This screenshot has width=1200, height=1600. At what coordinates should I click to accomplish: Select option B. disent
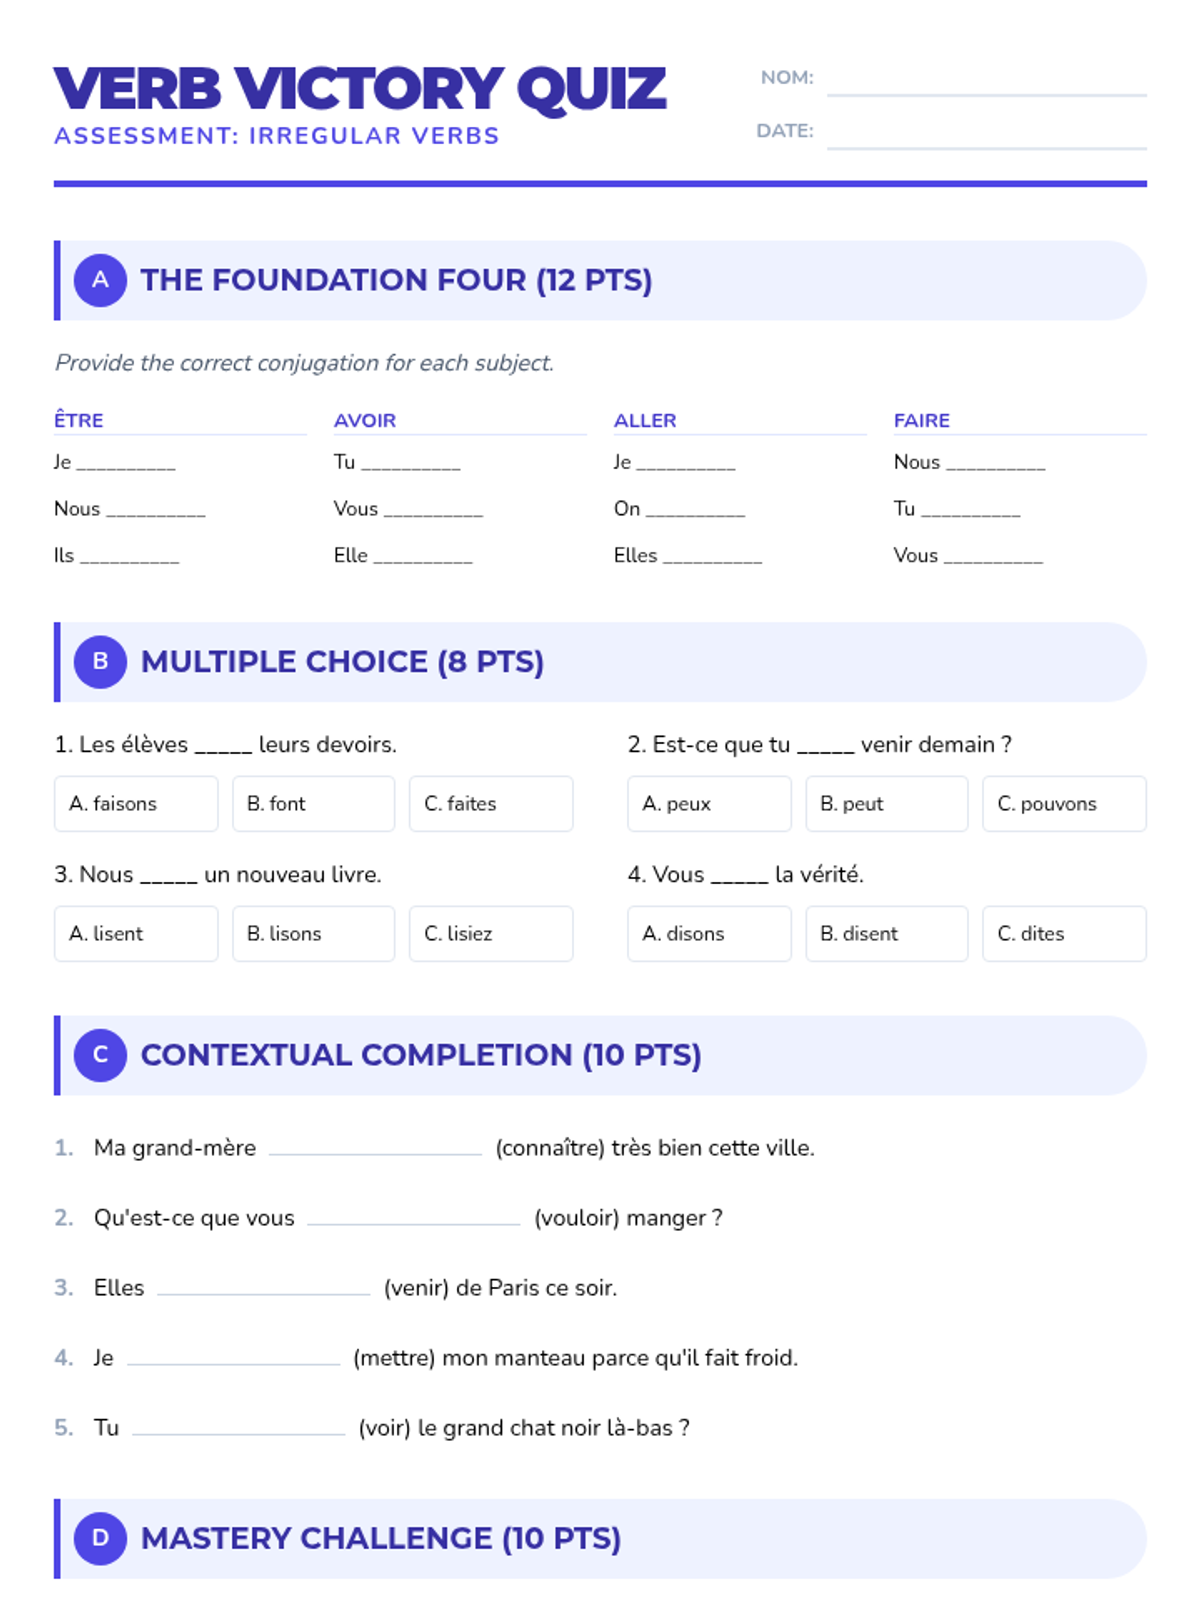pos(887,934)
